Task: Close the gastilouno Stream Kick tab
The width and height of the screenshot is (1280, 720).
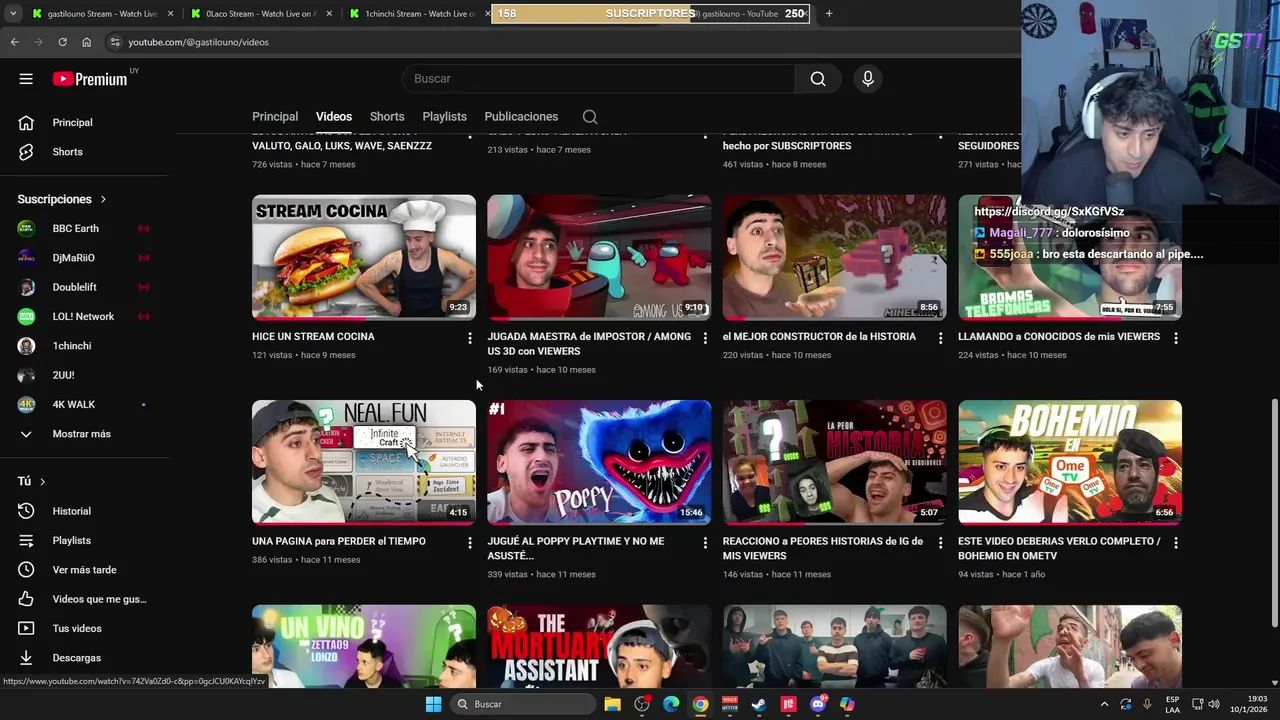Action: point(170,14)
